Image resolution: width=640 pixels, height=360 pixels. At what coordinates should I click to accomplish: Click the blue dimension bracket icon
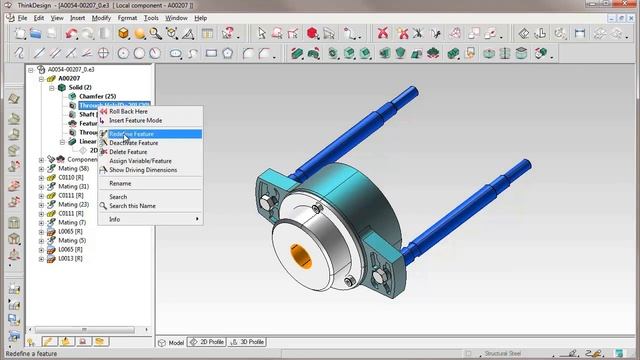pos(580,33)
